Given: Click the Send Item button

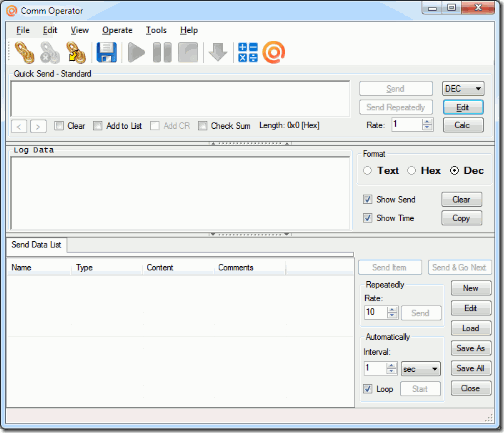Looking at the screenshot, I should [390, 267].
